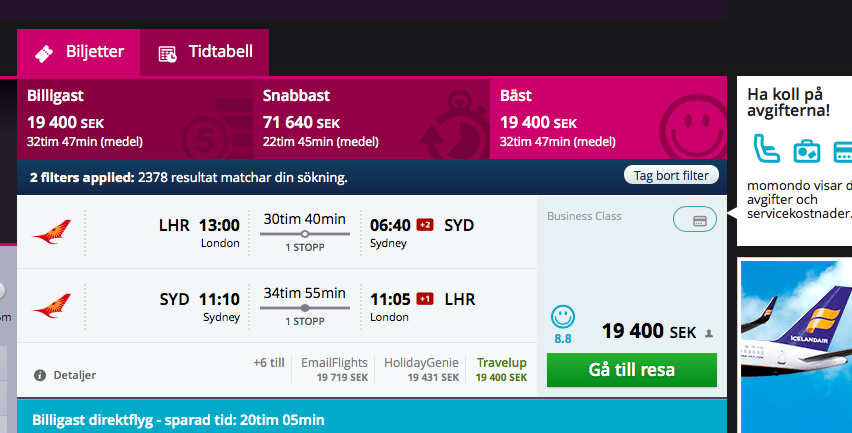The height and width of the screenshot is (433, 852).
Task: Switch to the Tidtabell tab
Action: tap(205, 52)
